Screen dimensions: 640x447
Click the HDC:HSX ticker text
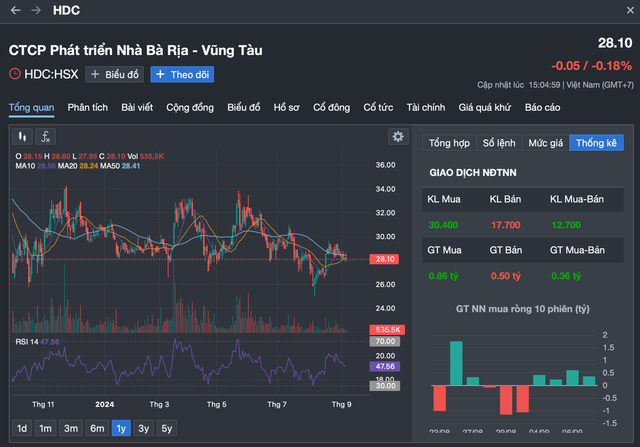pyautogui.click(x=51, y=74)
